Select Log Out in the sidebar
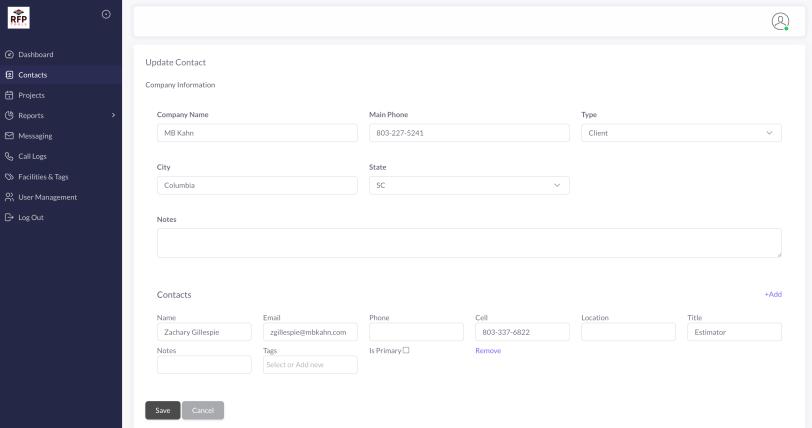 point(30,217)
